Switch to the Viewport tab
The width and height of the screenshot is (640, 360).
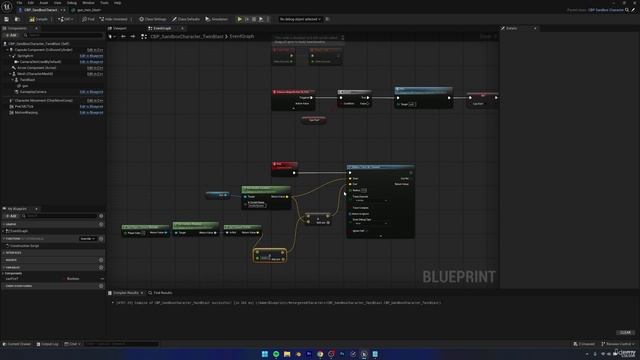coord(118,28)
